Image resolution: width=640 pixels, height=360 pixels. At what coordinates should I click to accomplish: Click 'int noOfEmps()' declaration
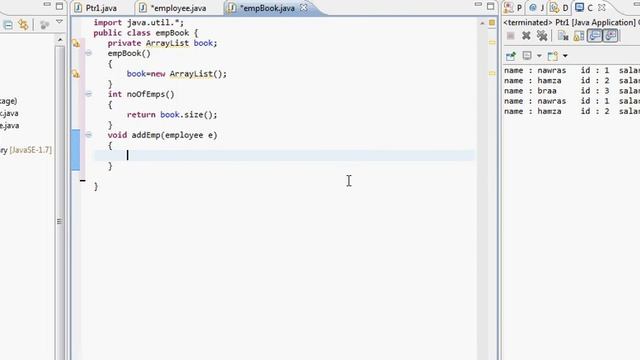[141, 94]
